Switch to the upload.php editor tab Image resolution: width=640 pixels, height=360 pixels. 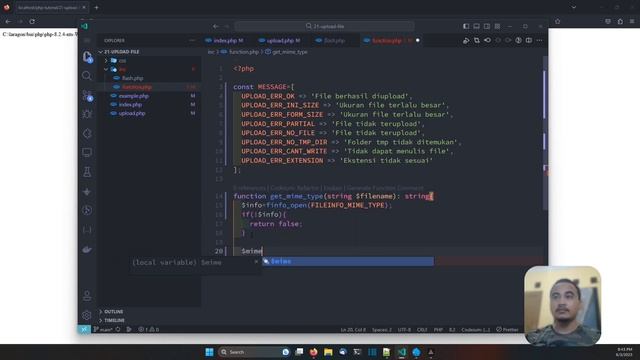click(x=280, y=40)
